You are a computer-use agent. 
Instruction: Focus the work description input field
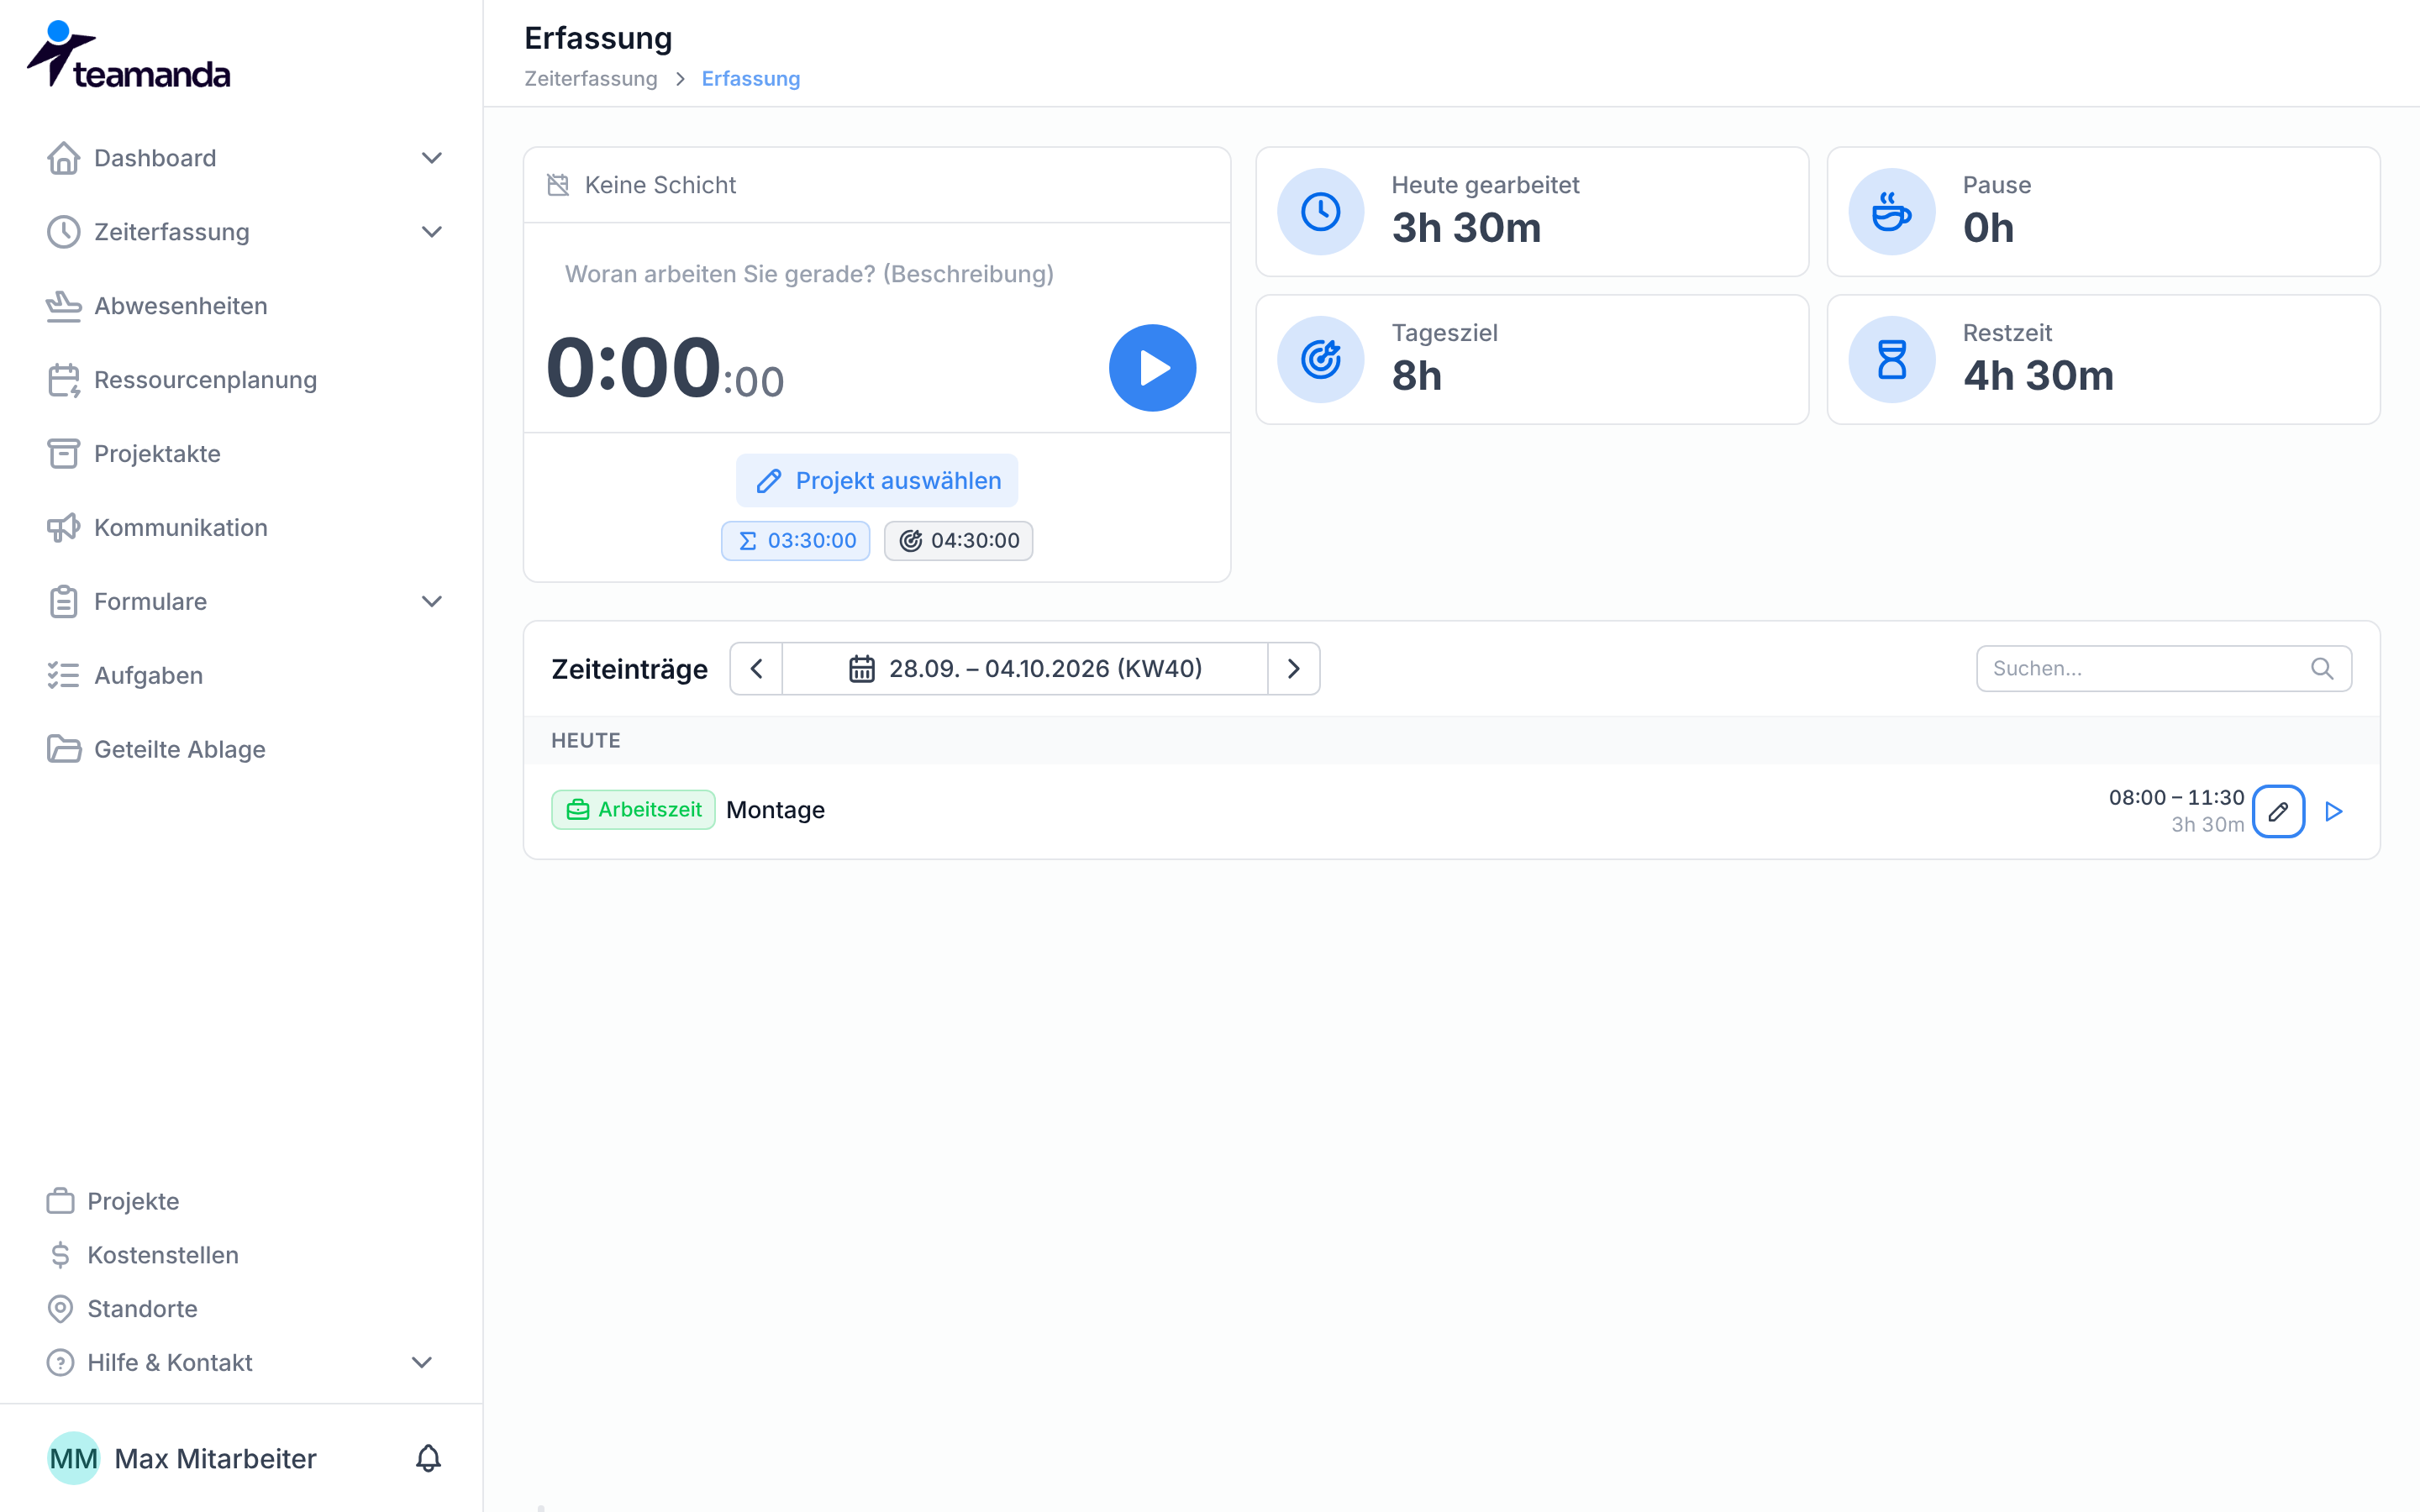tap(877, 274)
